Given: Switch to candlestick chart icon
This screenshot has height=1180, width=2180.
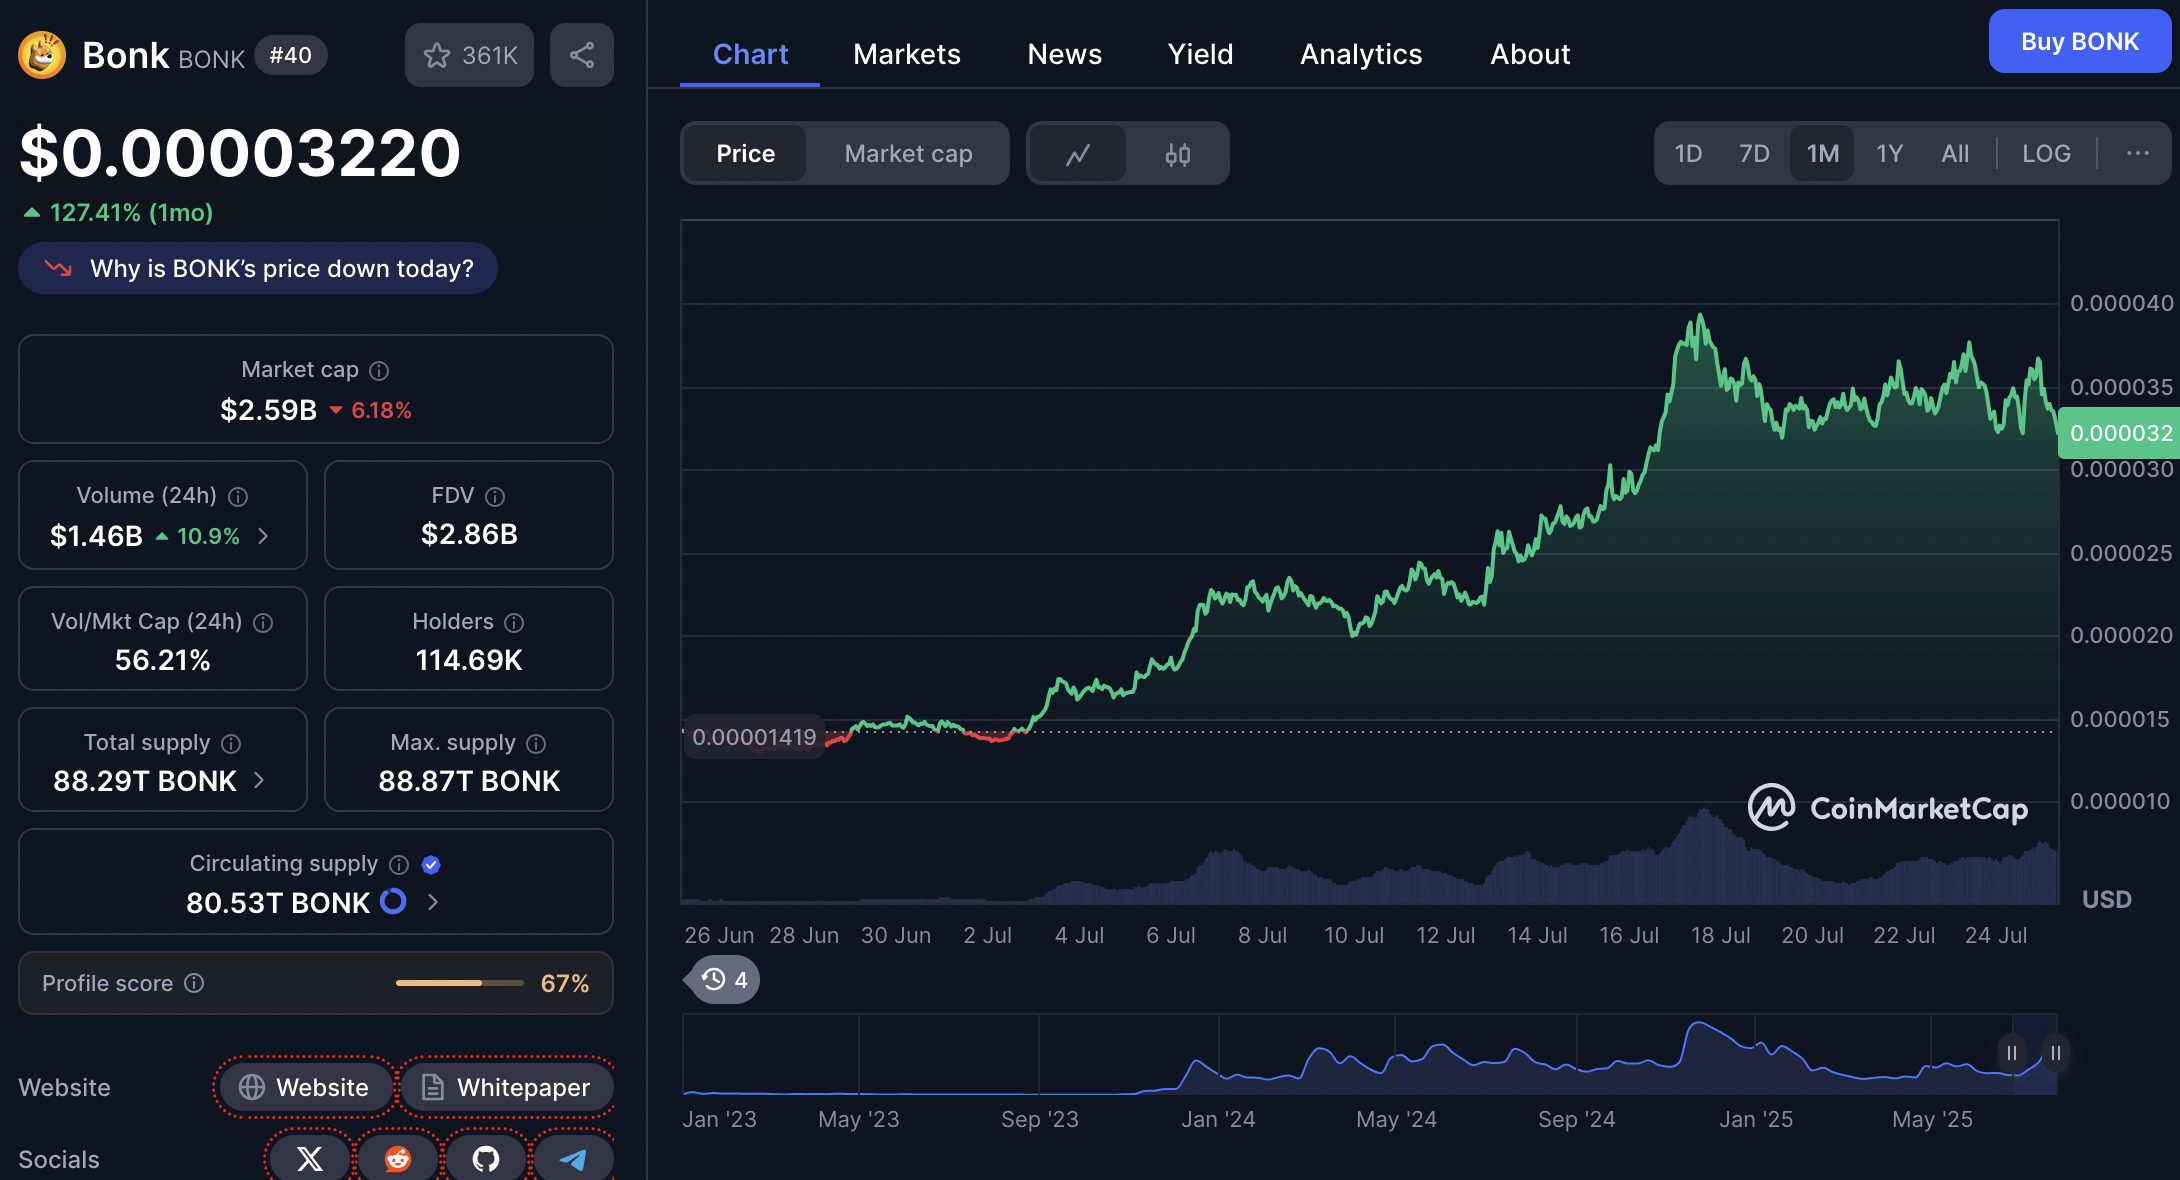Looking at the screenshot, I should coord(1178,154).
